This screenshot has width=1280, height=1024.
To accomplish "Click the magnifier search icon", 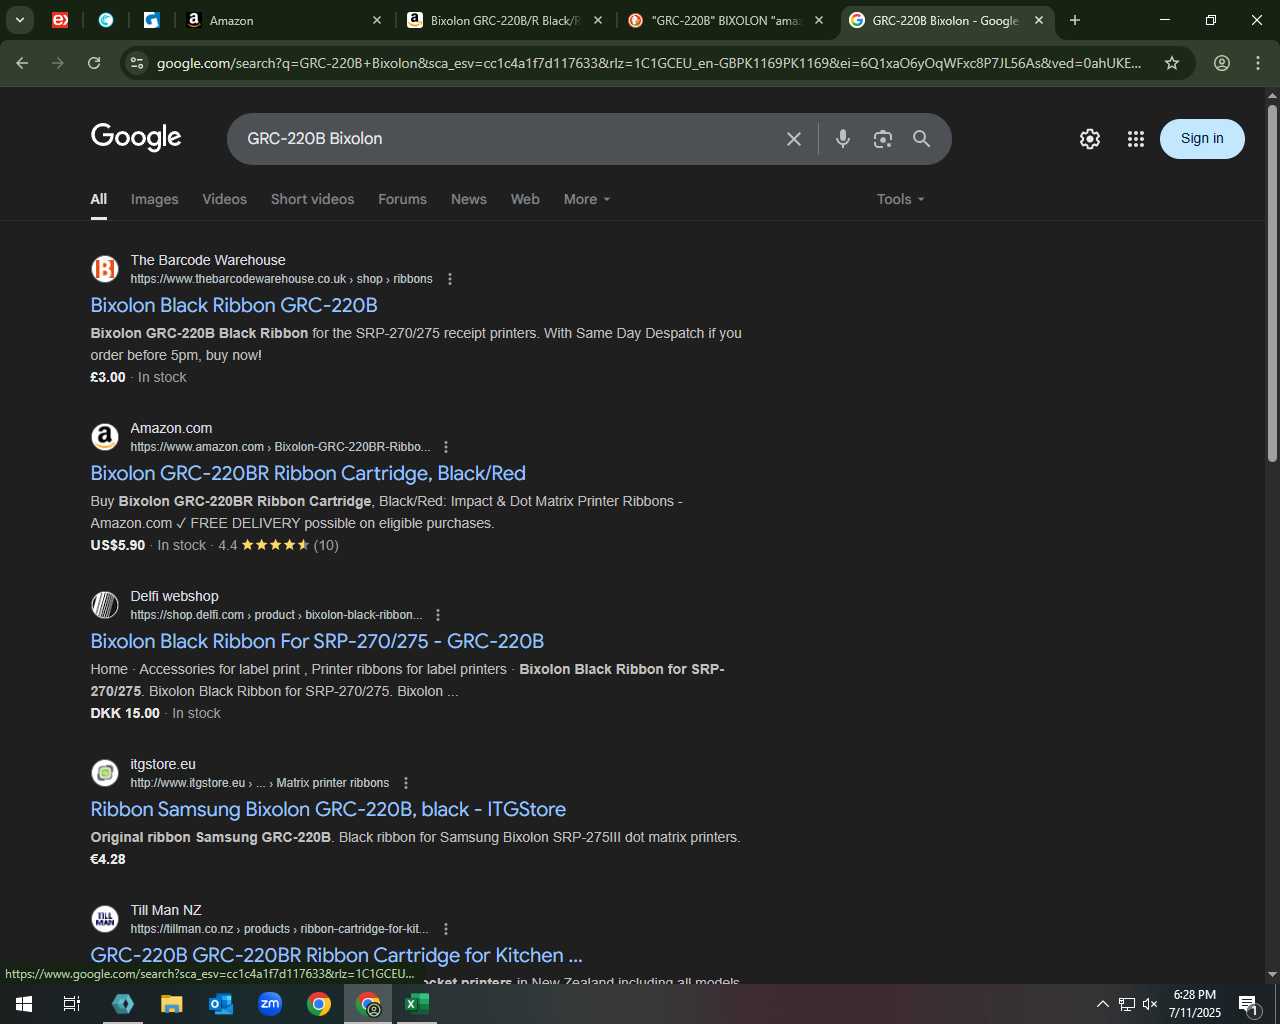I will (922, 139).
